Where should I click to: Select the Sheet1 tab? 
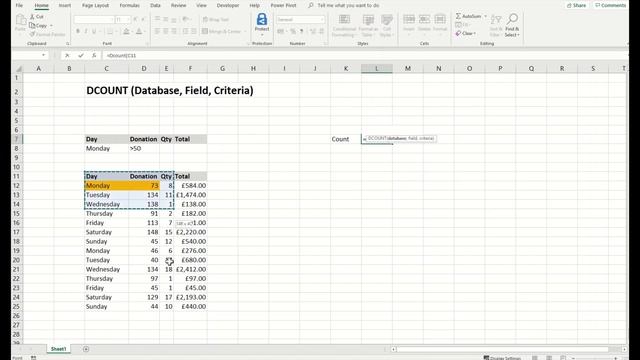[58, 349]
